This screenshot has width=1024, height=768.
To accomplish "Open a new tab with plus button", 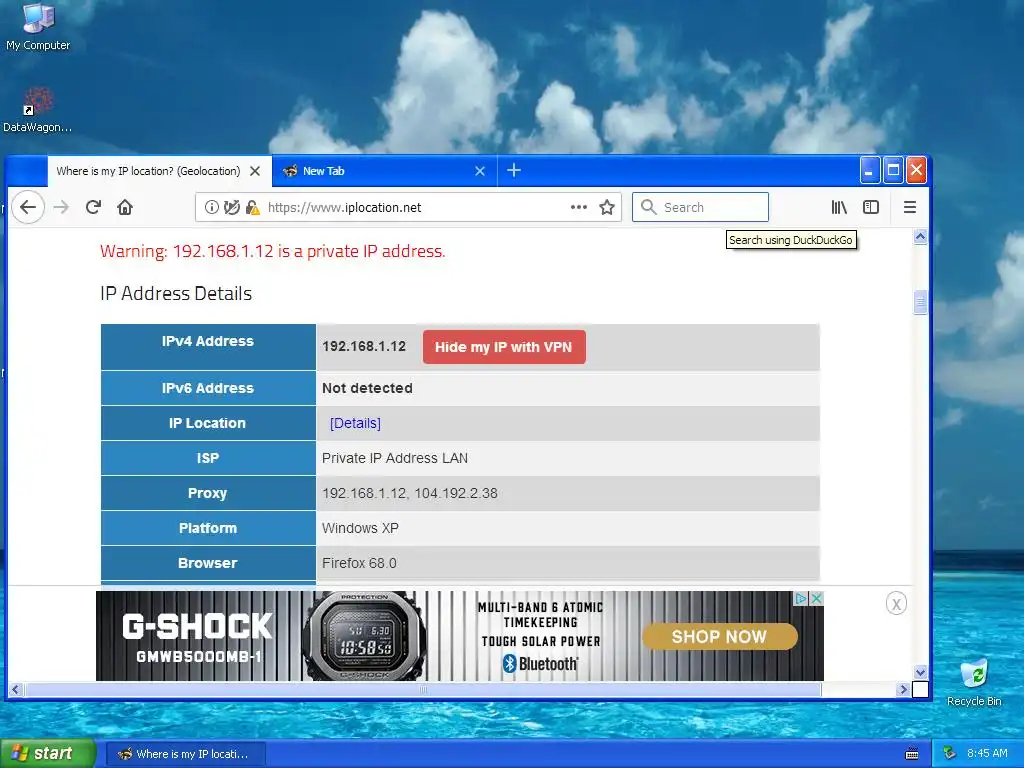I will click(x=514, y=170).
